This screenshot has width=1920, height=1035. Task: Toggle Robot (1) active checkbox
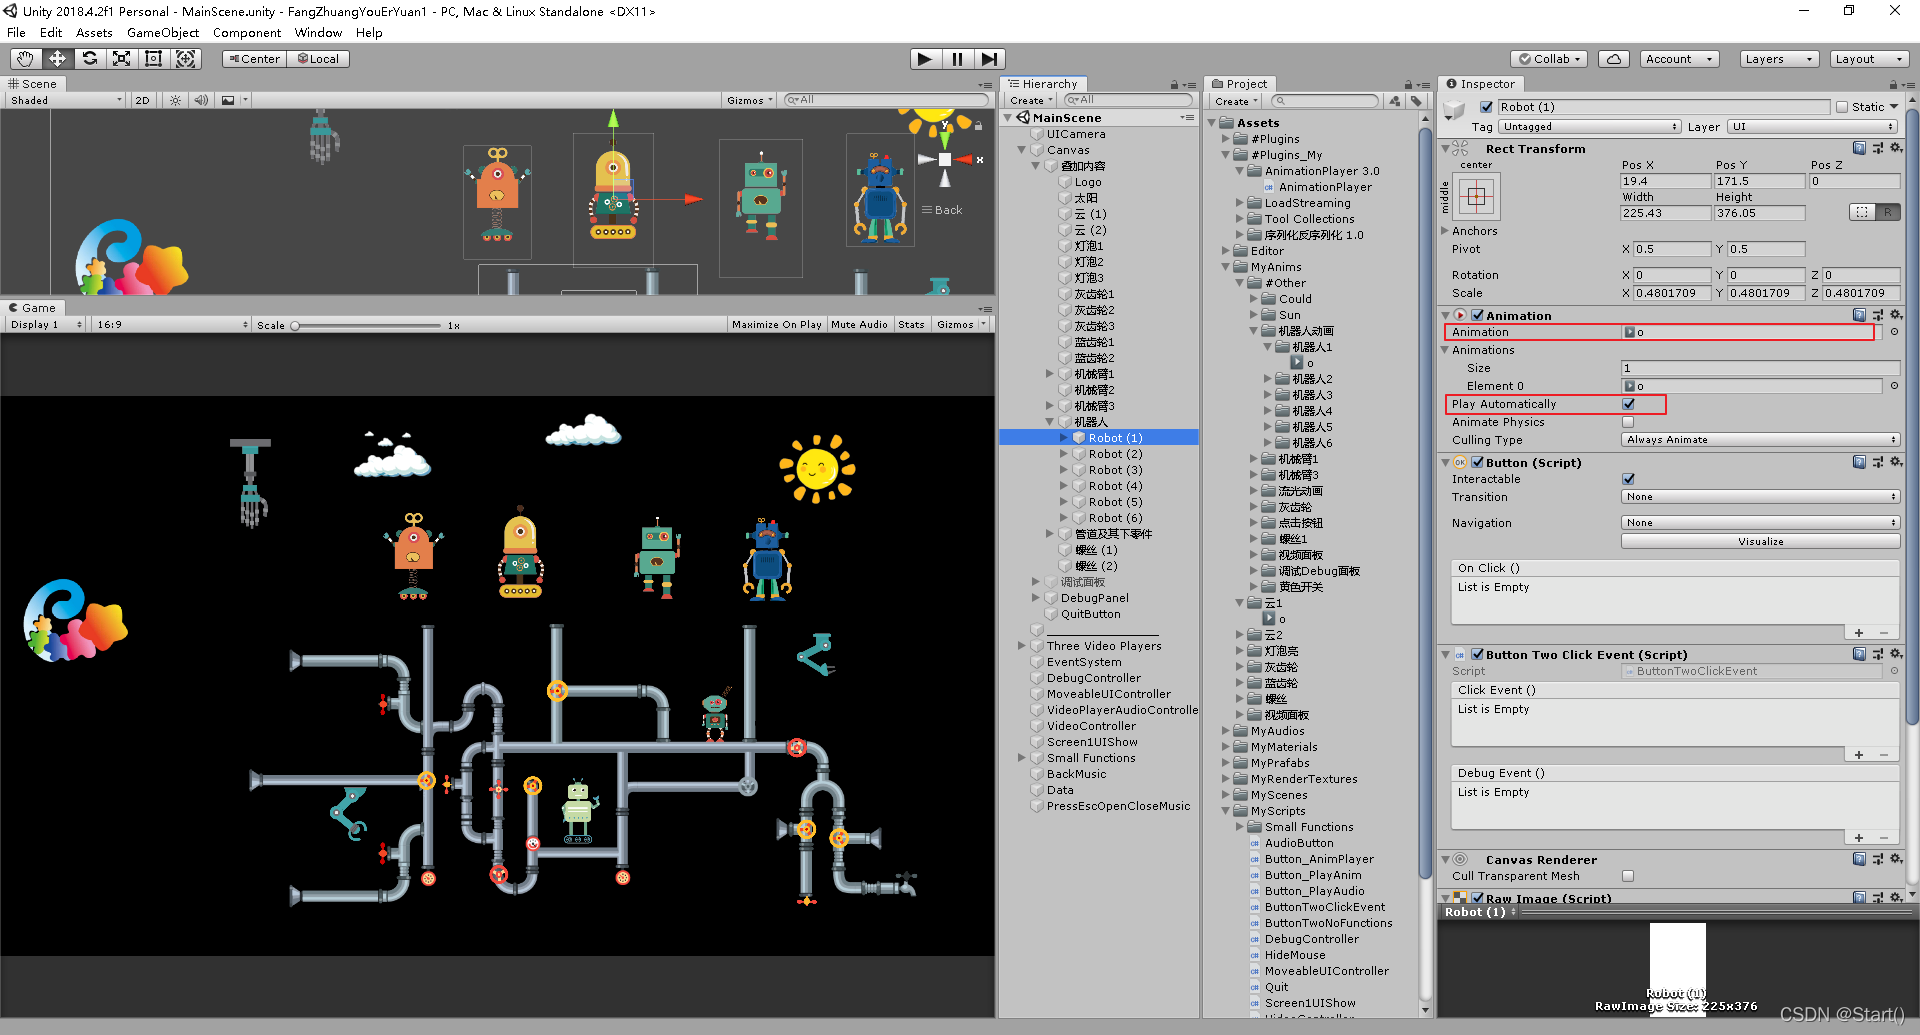coord(1486,107)
